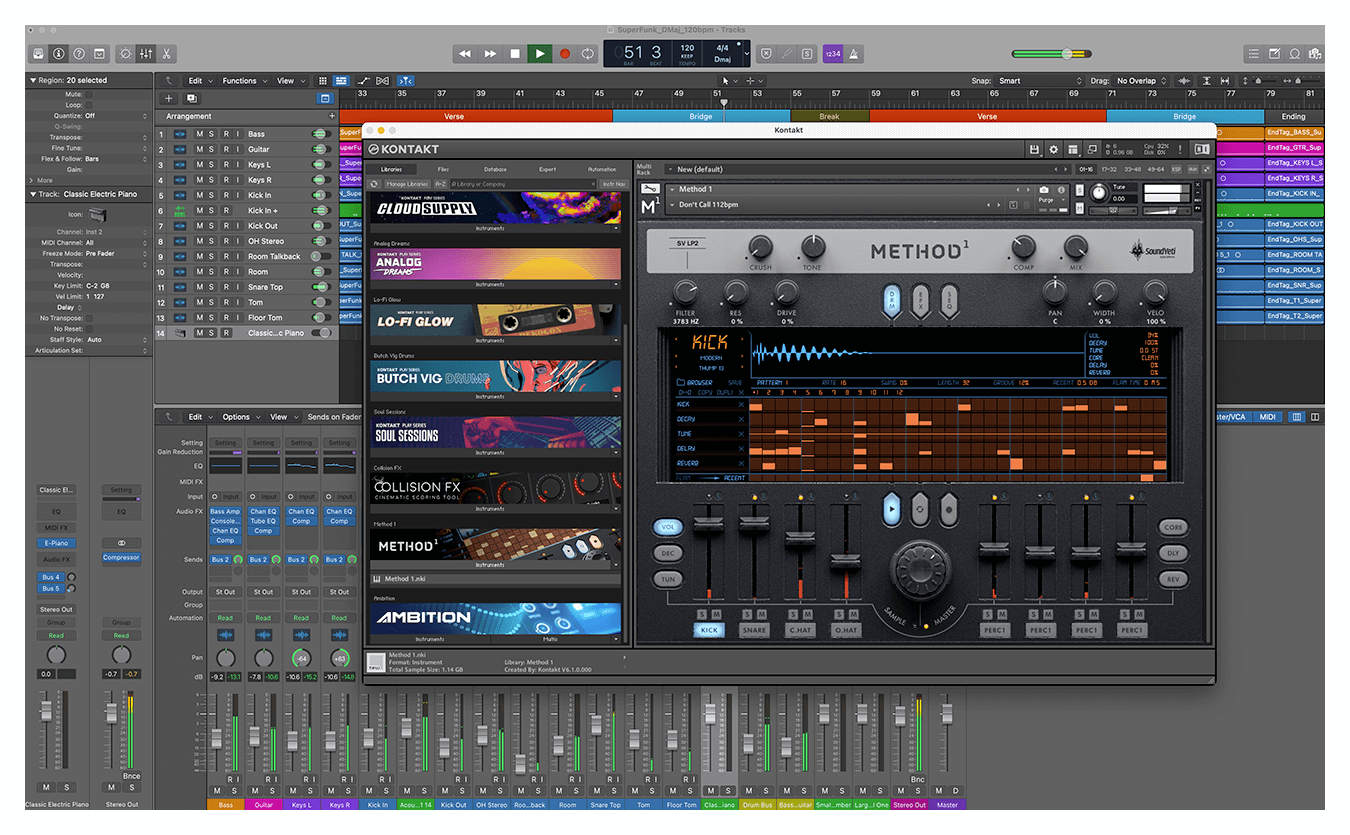
Task: Tick the Mute checkbox in Region inspector
Action: pyautogui.click(x=88, y=94)
